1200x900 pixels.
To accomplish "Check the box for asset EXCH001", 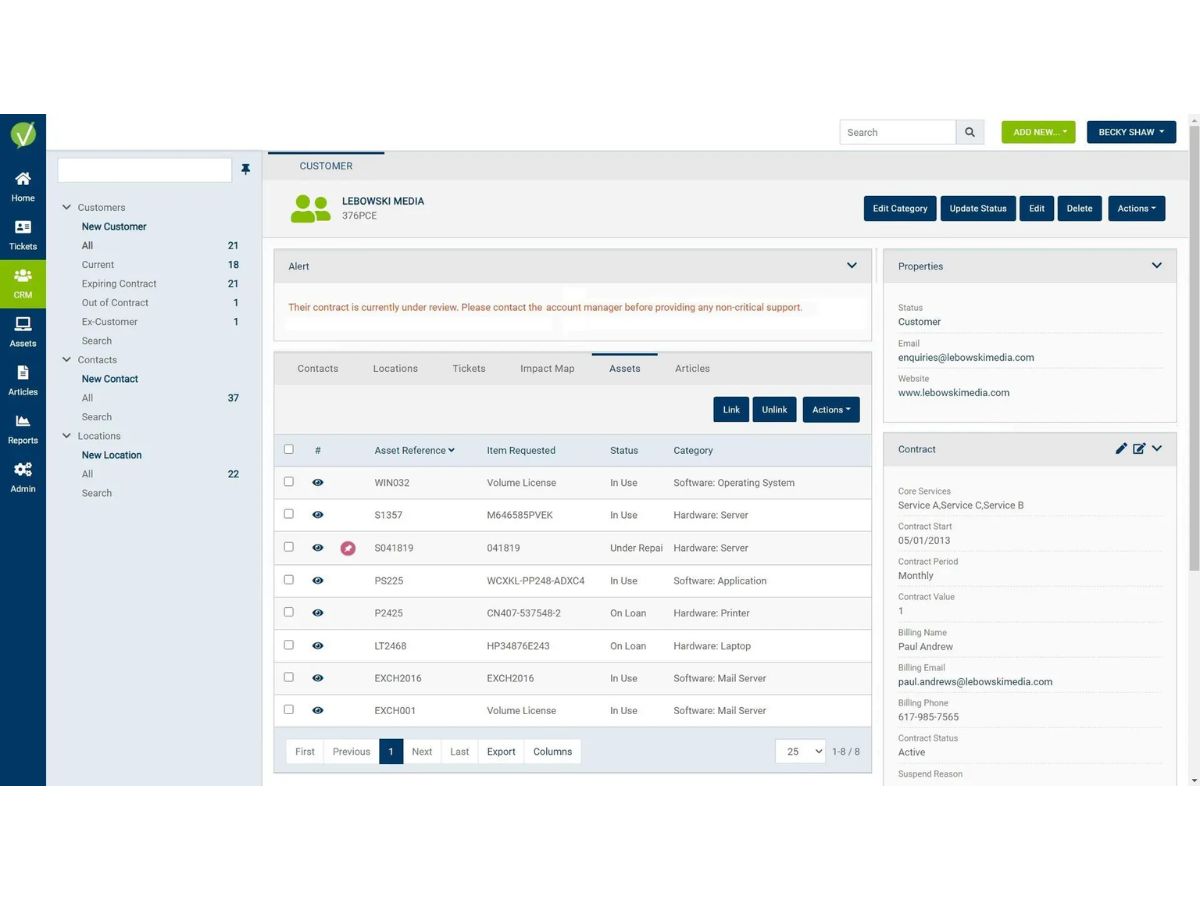I will [289, 709].
